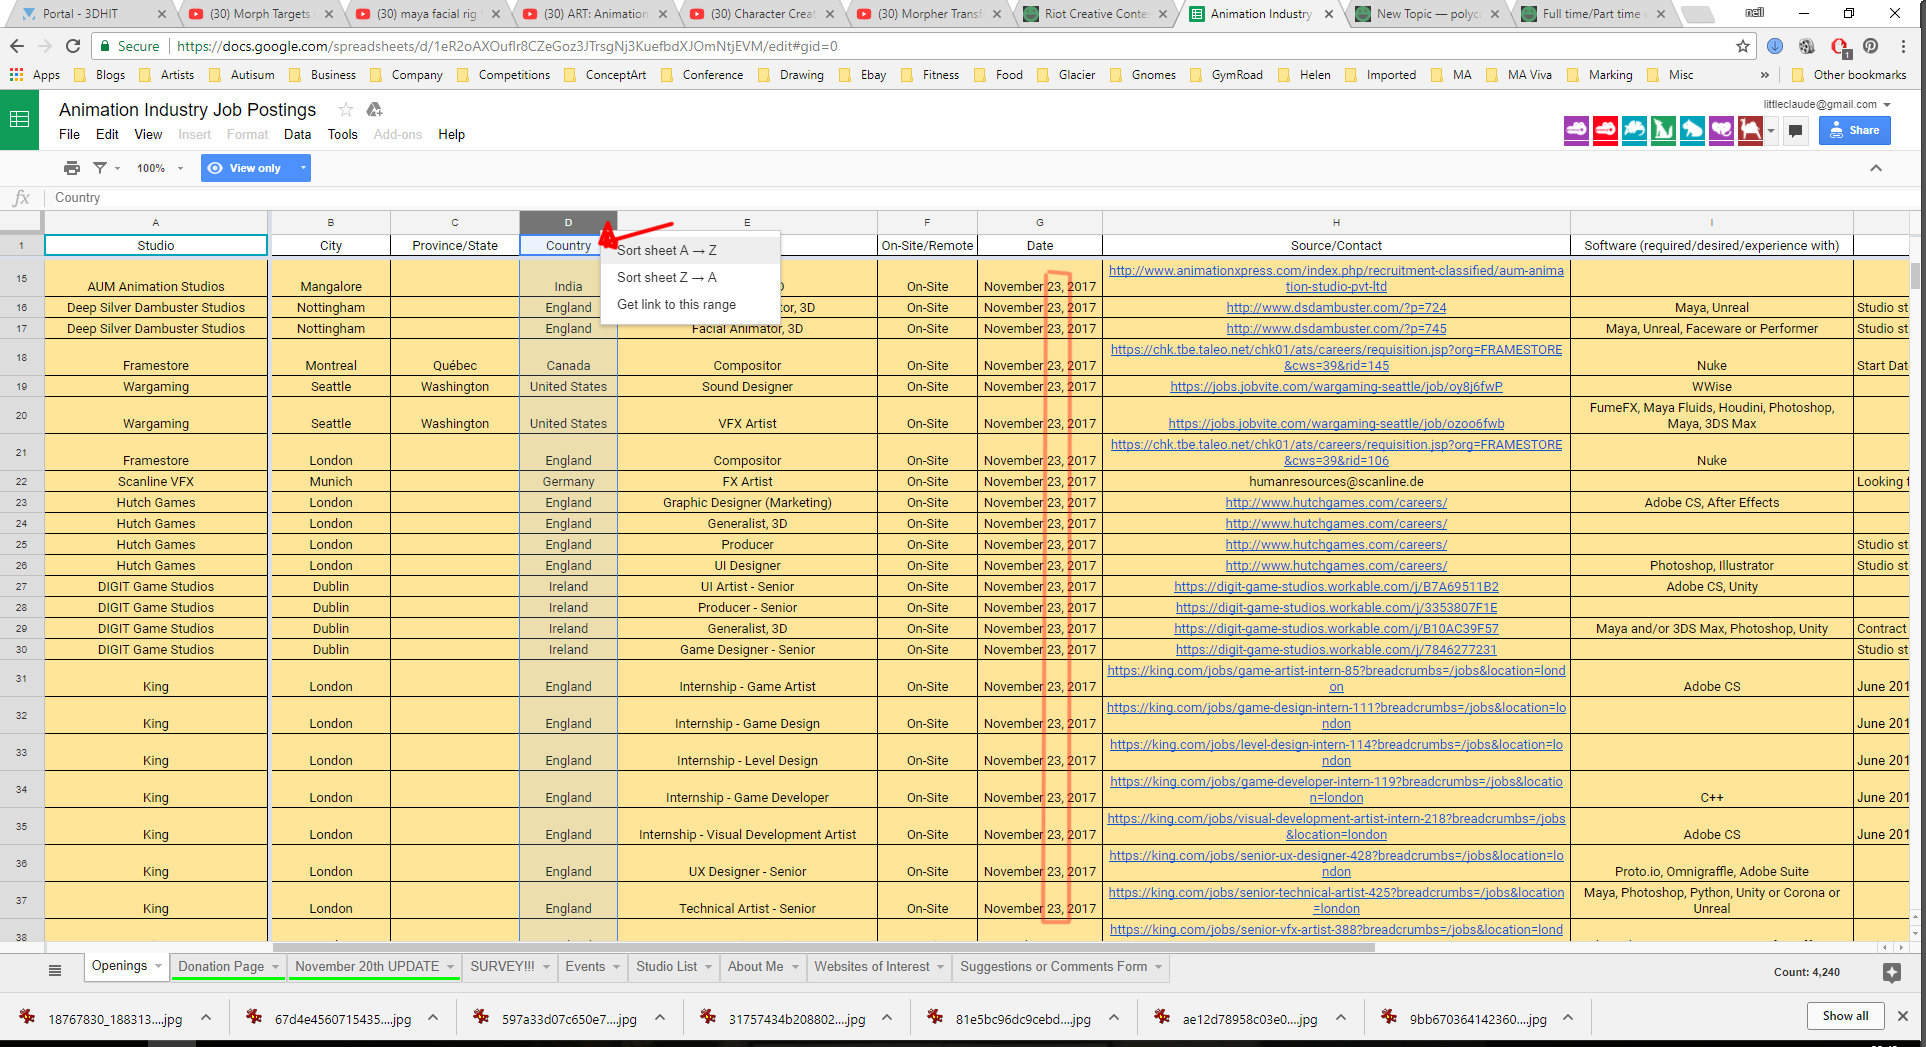Click the Pinterest extension icon

1871,46
